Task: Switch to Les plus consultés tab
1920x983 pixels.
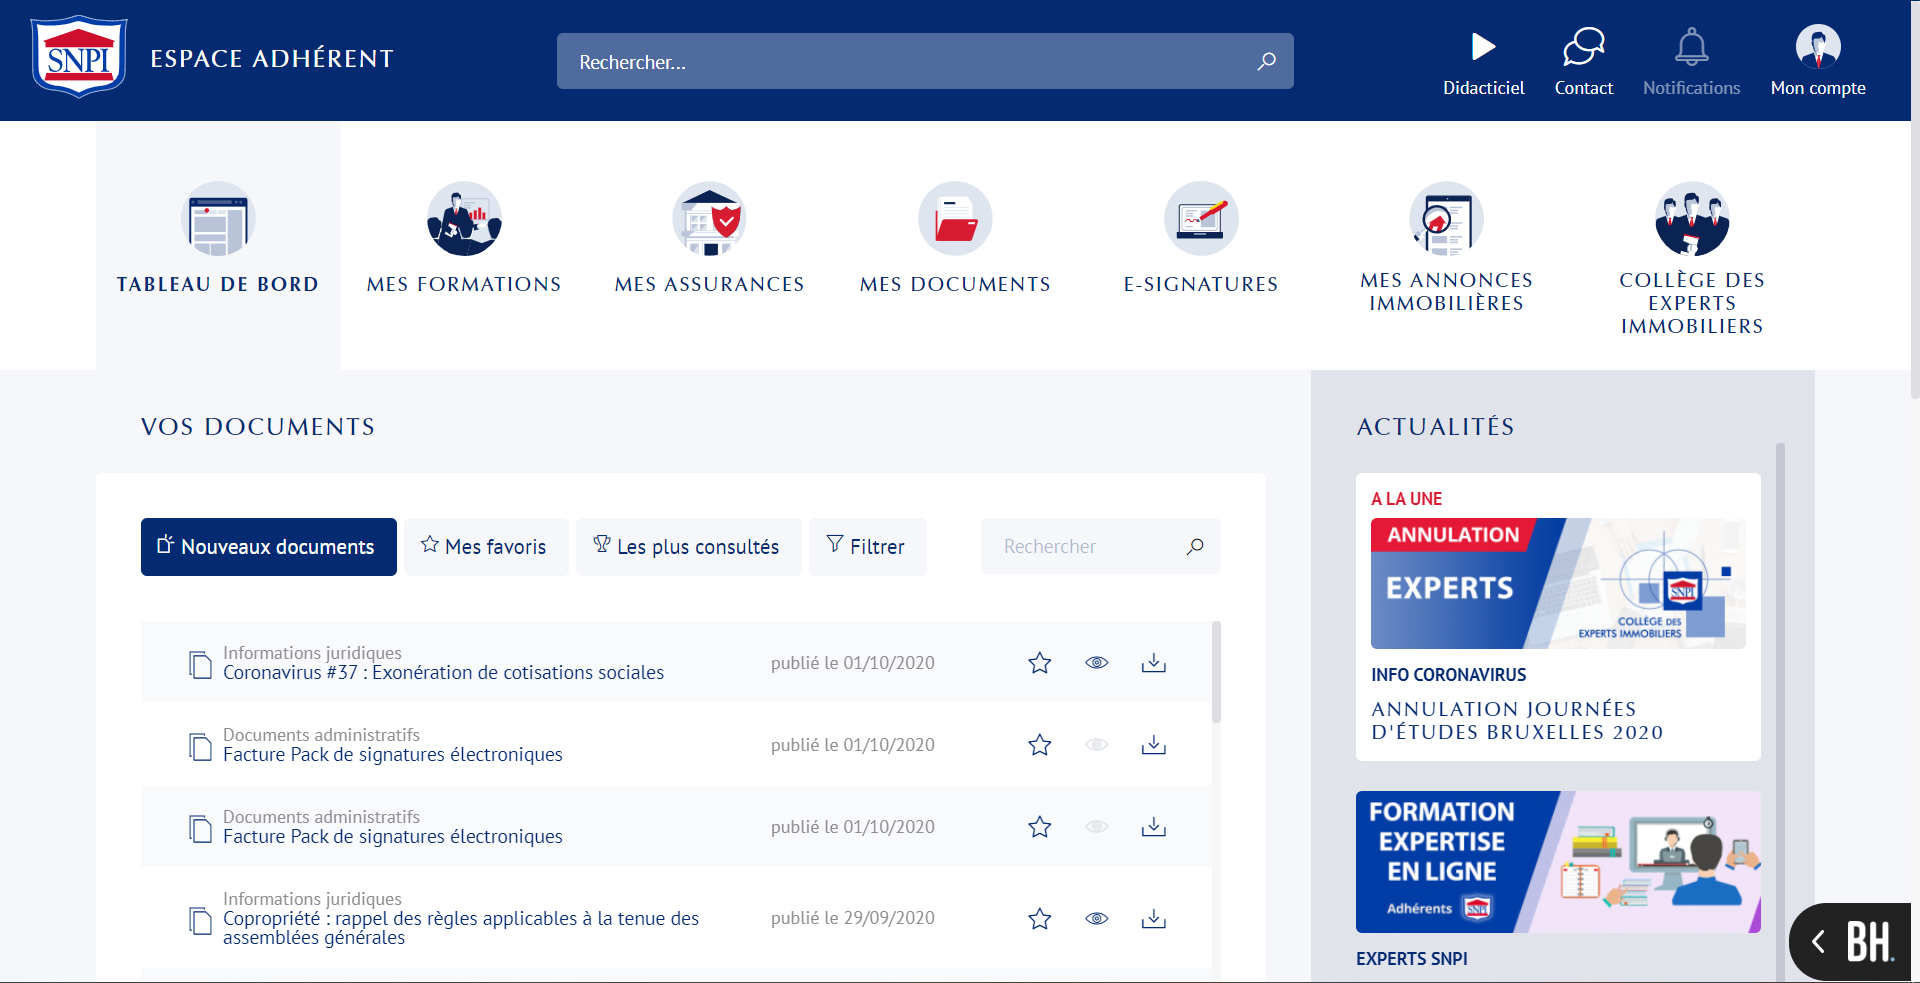Action: click(x=688, y=547)
